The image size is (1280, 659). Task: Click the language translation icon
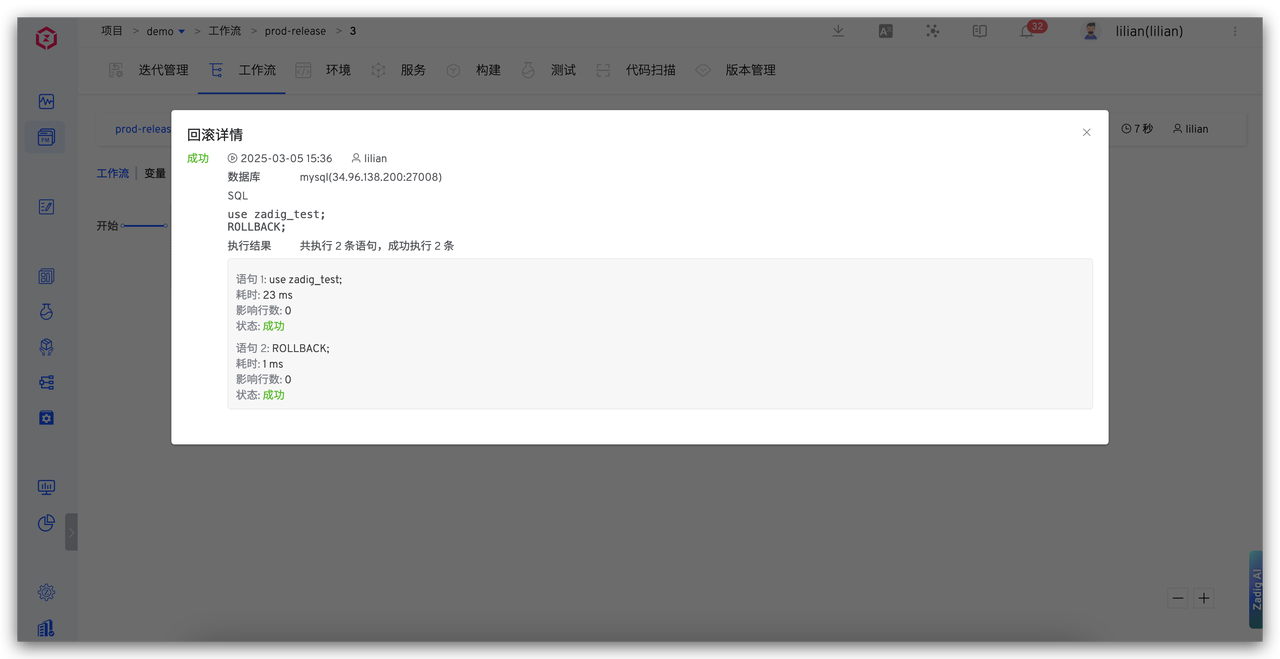click(885, 31)
